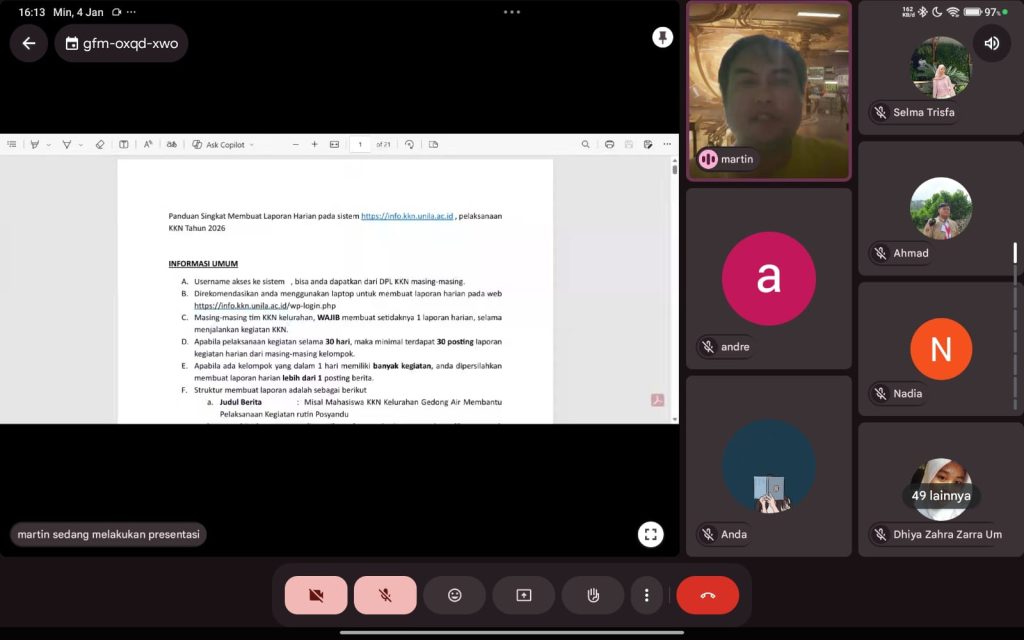This screenshot has height=640, width=1024.
Task: Turn on the camera
Action: click(x=316, y=595)
